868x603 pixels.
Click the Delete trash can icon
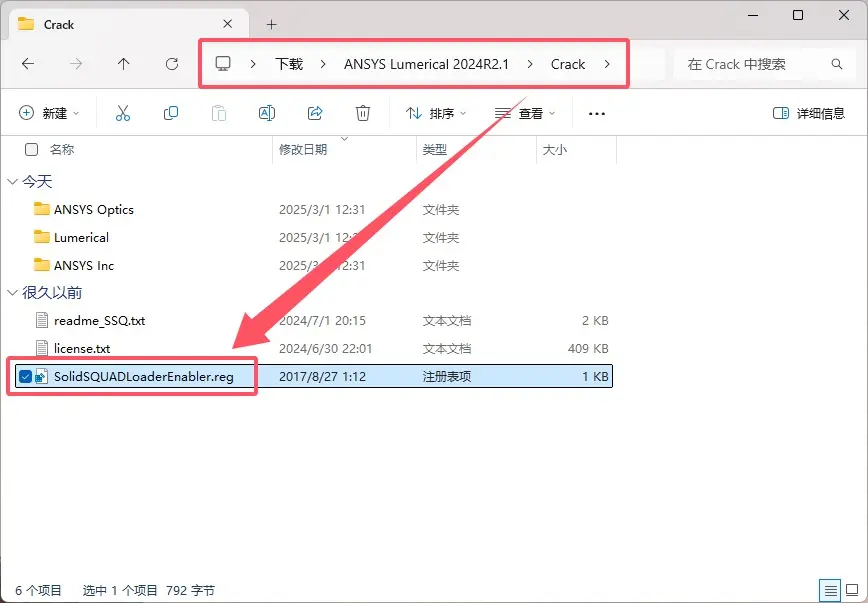pos(363,114)
